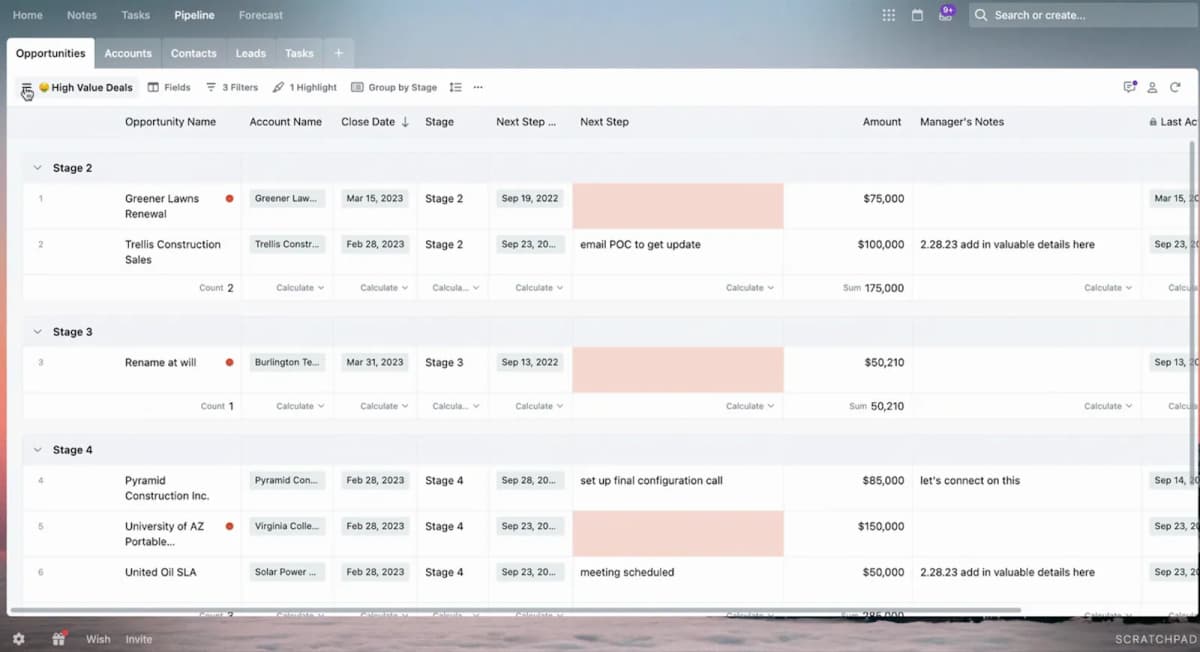Click the Search or create field

[1077, 15]
